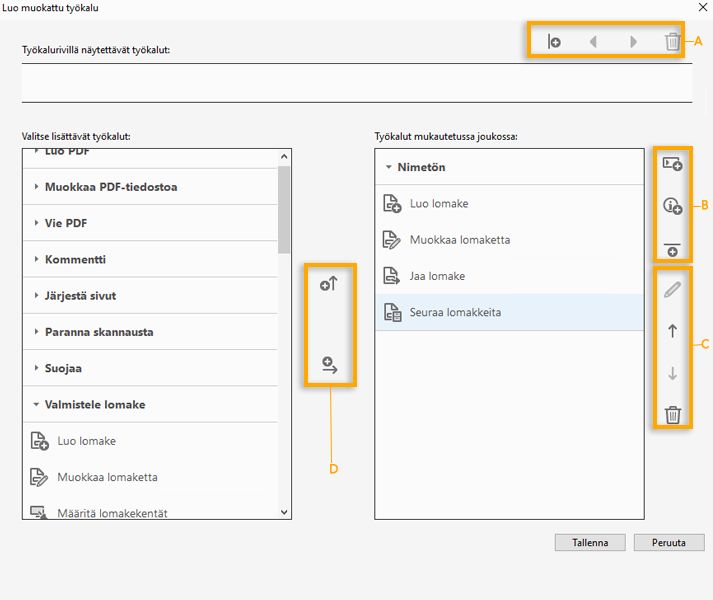This screenshot has height=600, width=713.
Task: Click the move up arrow icon
Action: [x=672, y=331]
